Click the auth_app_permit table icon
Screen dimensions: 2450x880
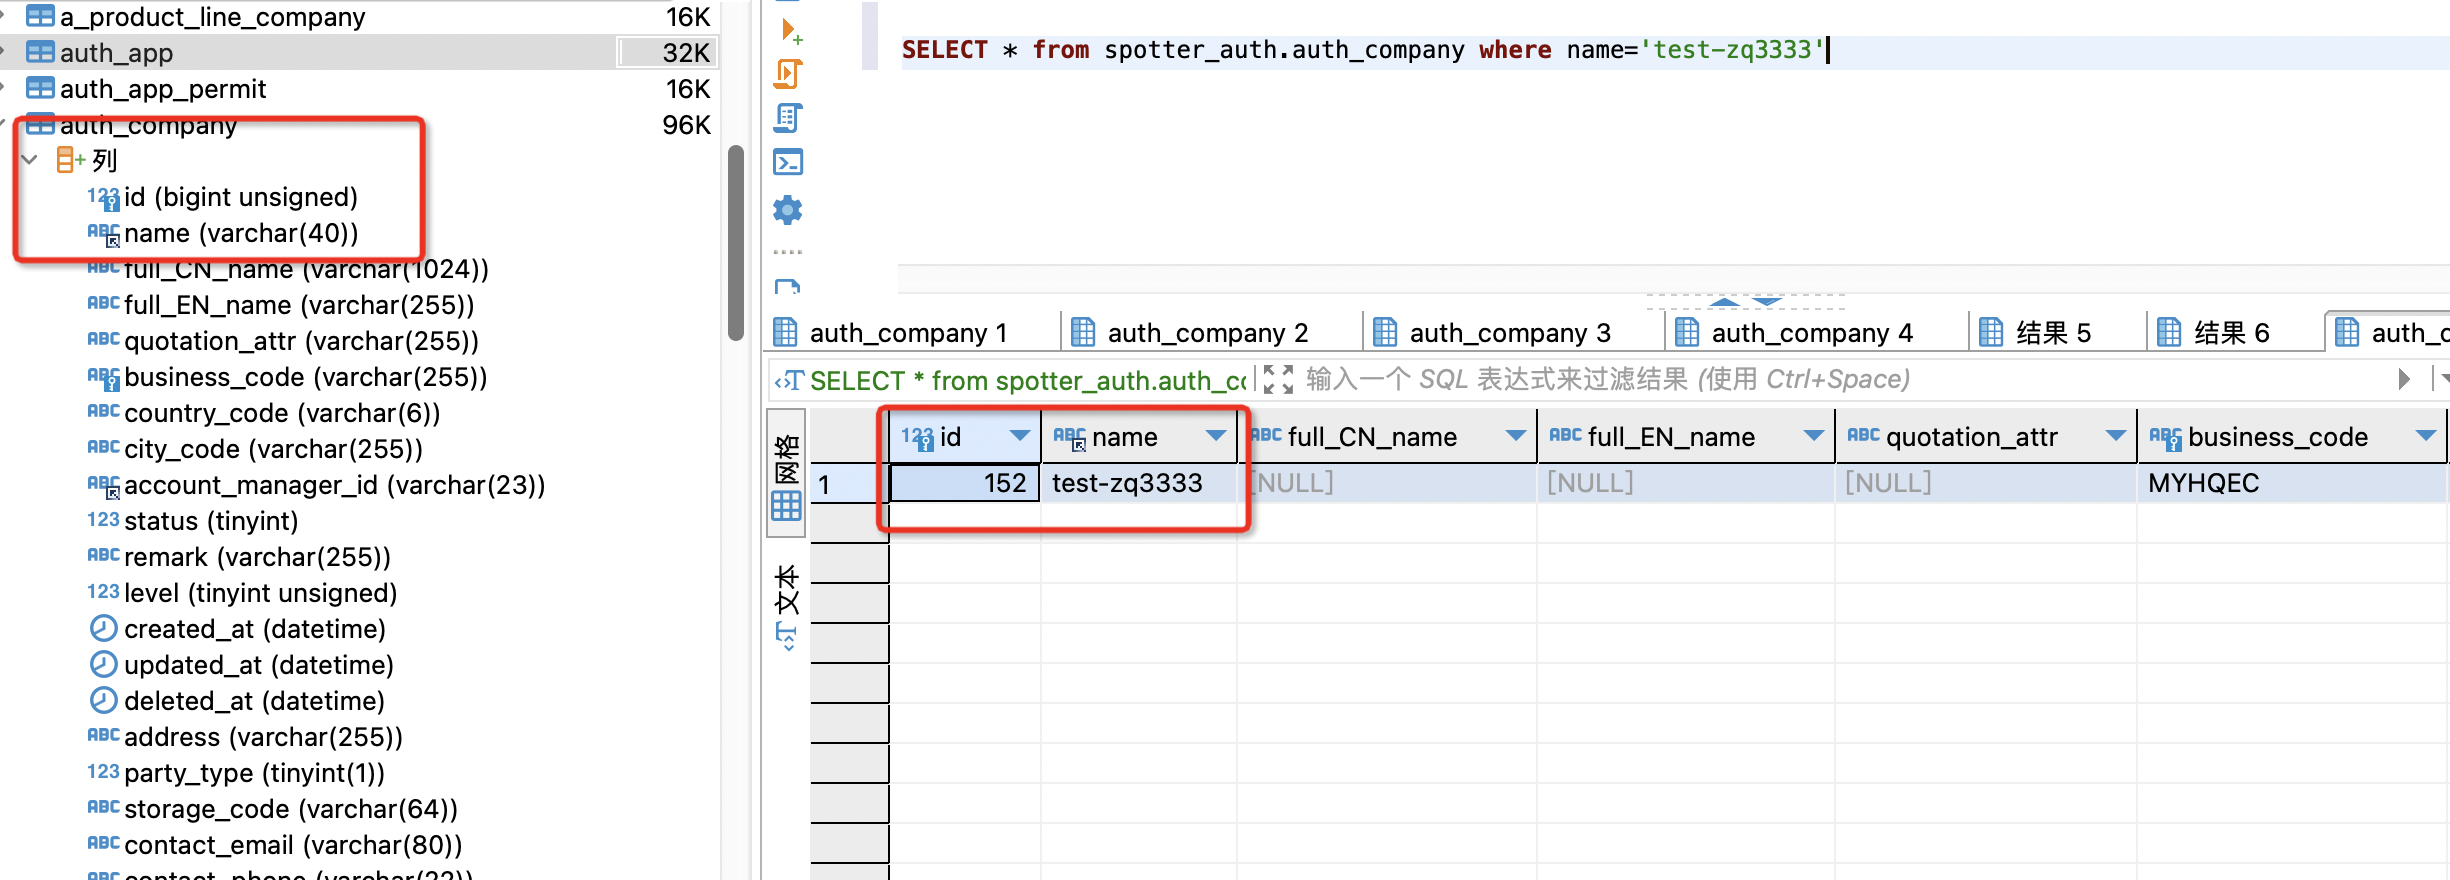coord(40,88)
